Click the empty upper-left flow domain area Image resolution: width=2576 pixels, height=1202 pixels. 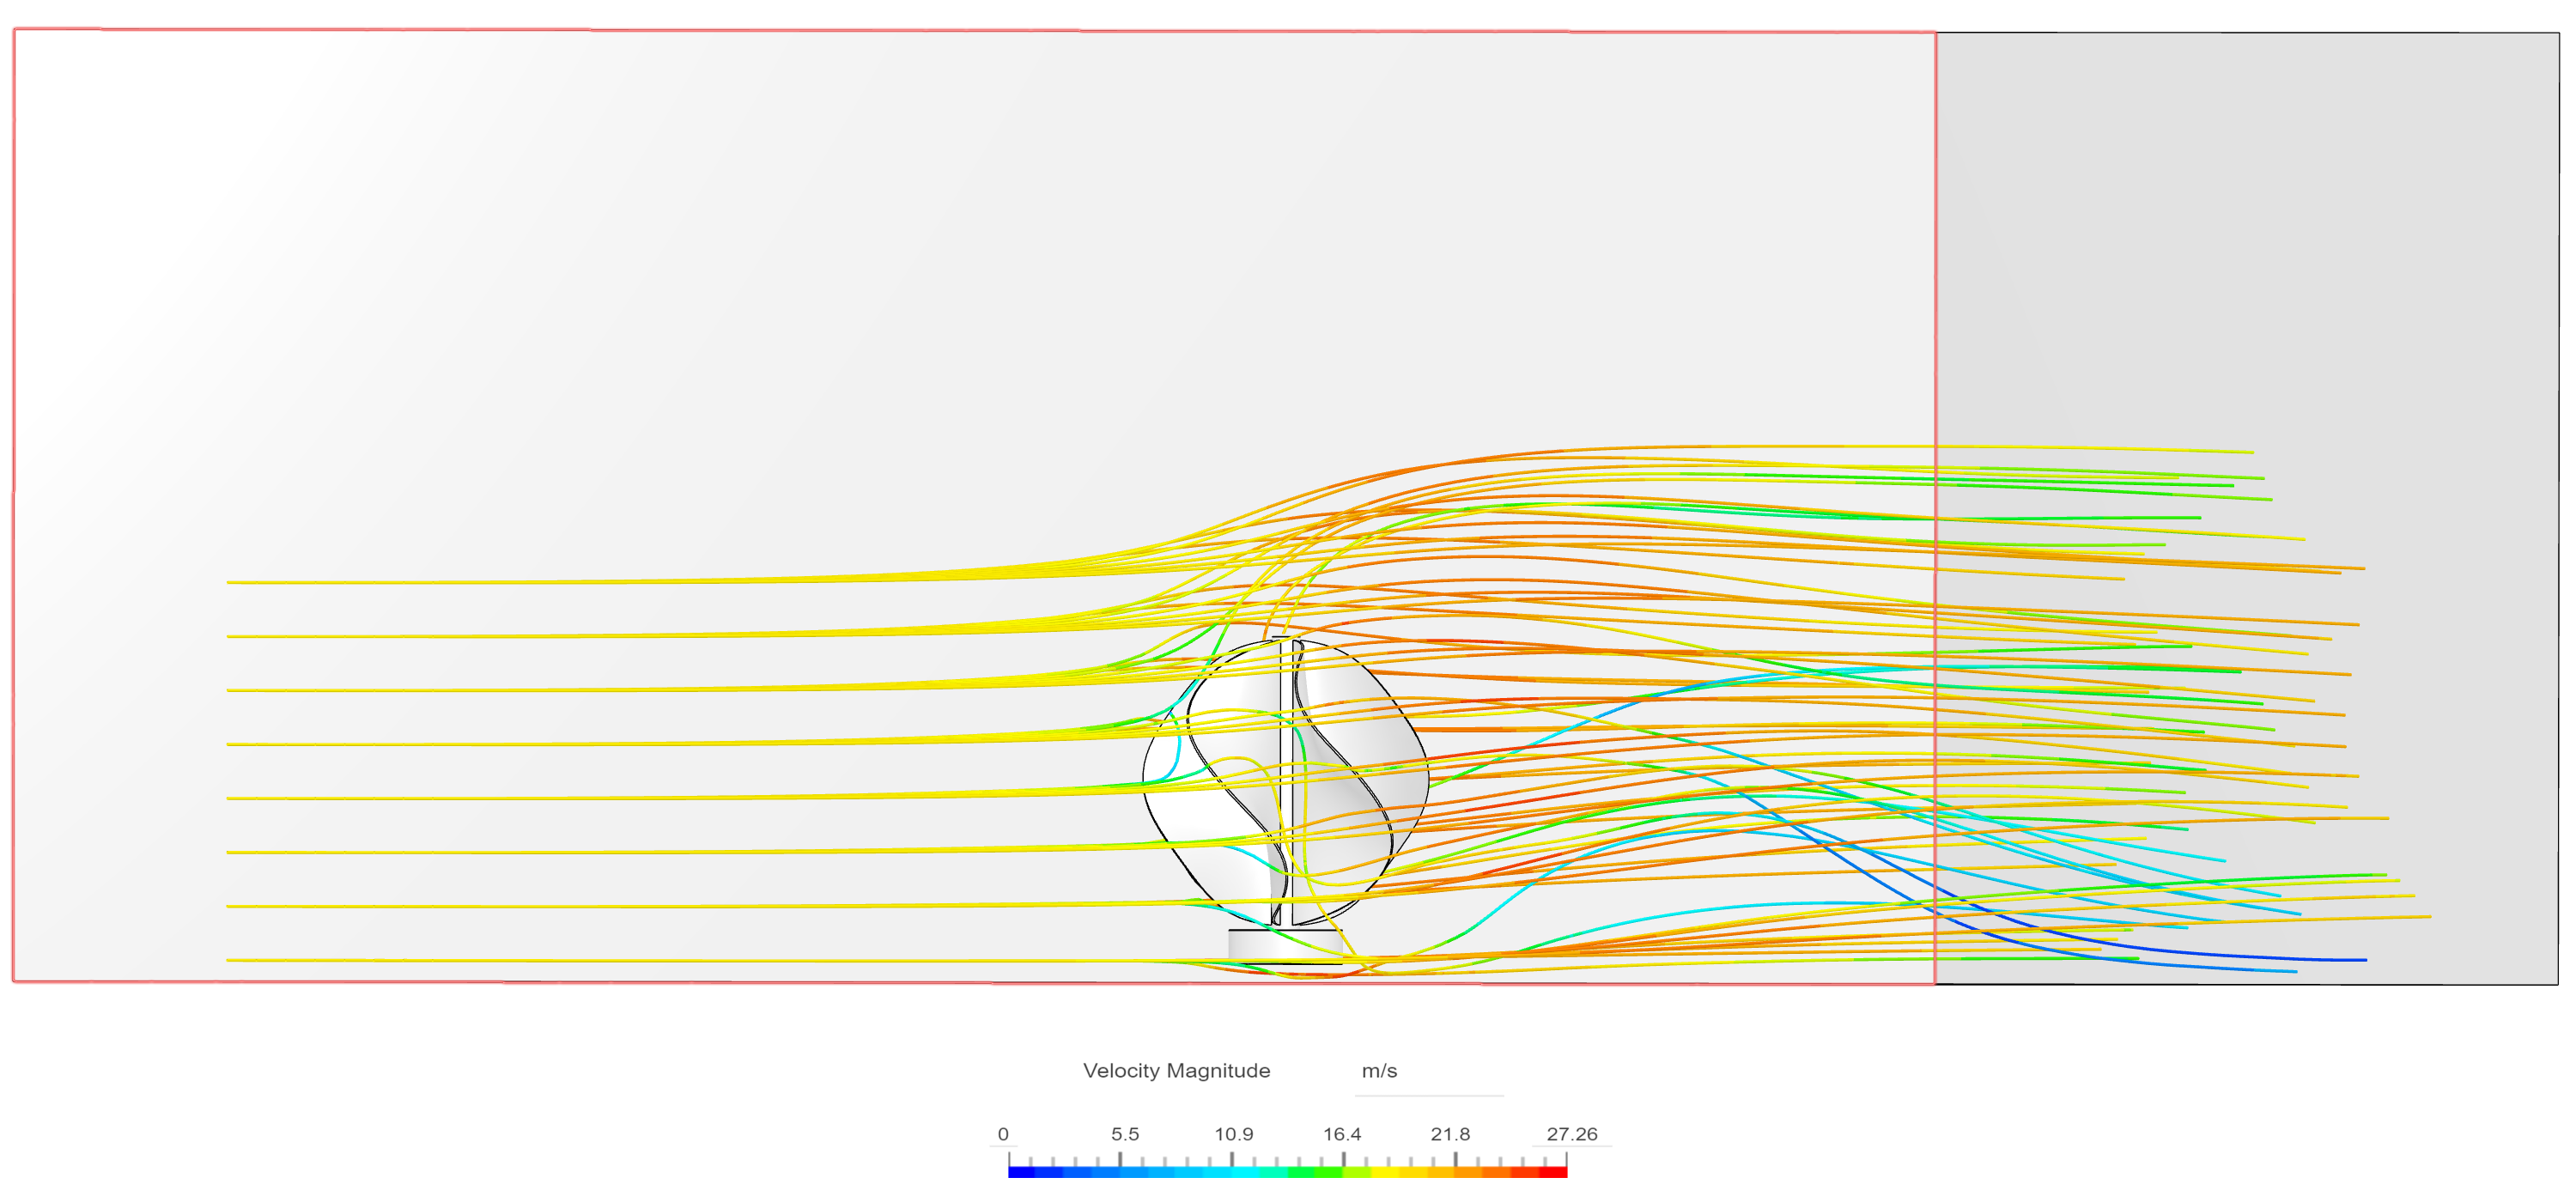[400, 250]
